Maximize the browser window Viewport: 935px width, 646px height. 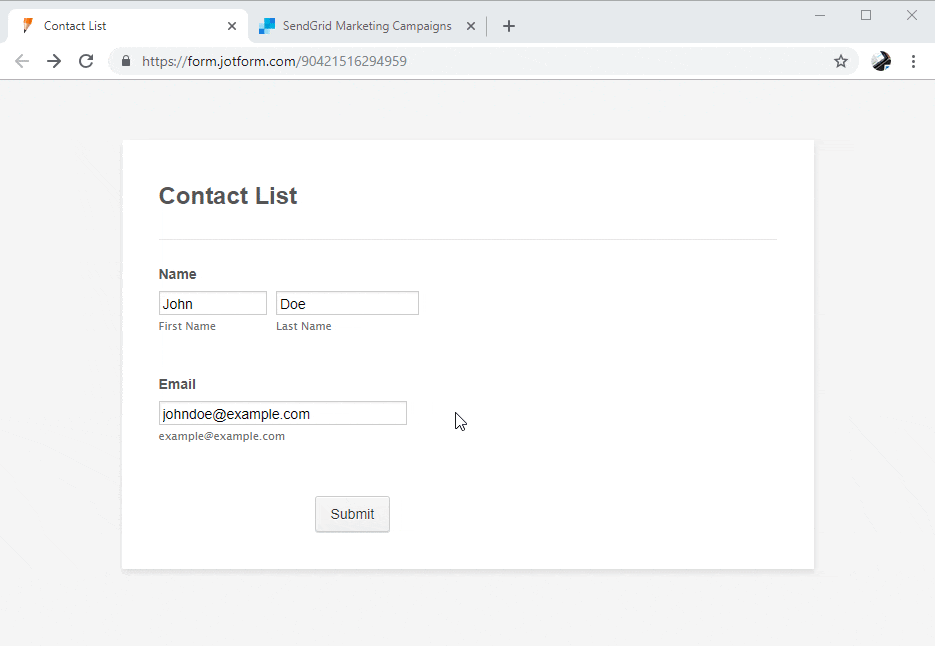[866, 15]
